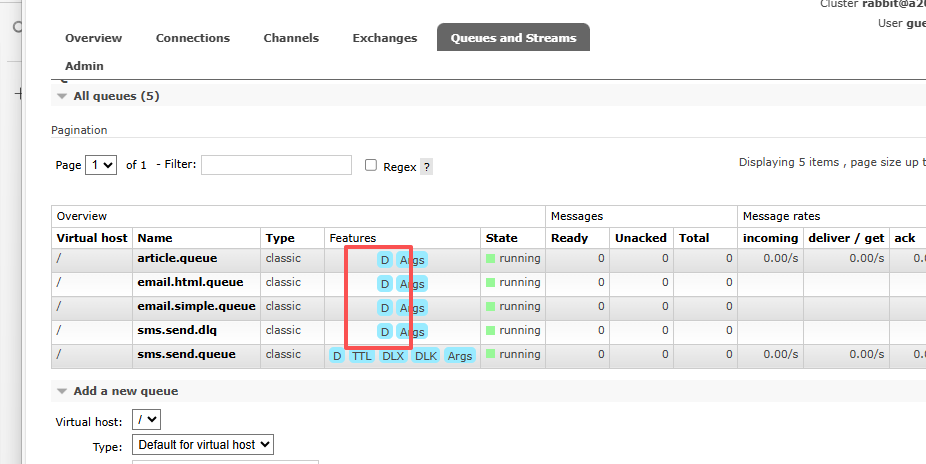
Task: Switch to the Exchanges tab
Action: tap(384, 38)
